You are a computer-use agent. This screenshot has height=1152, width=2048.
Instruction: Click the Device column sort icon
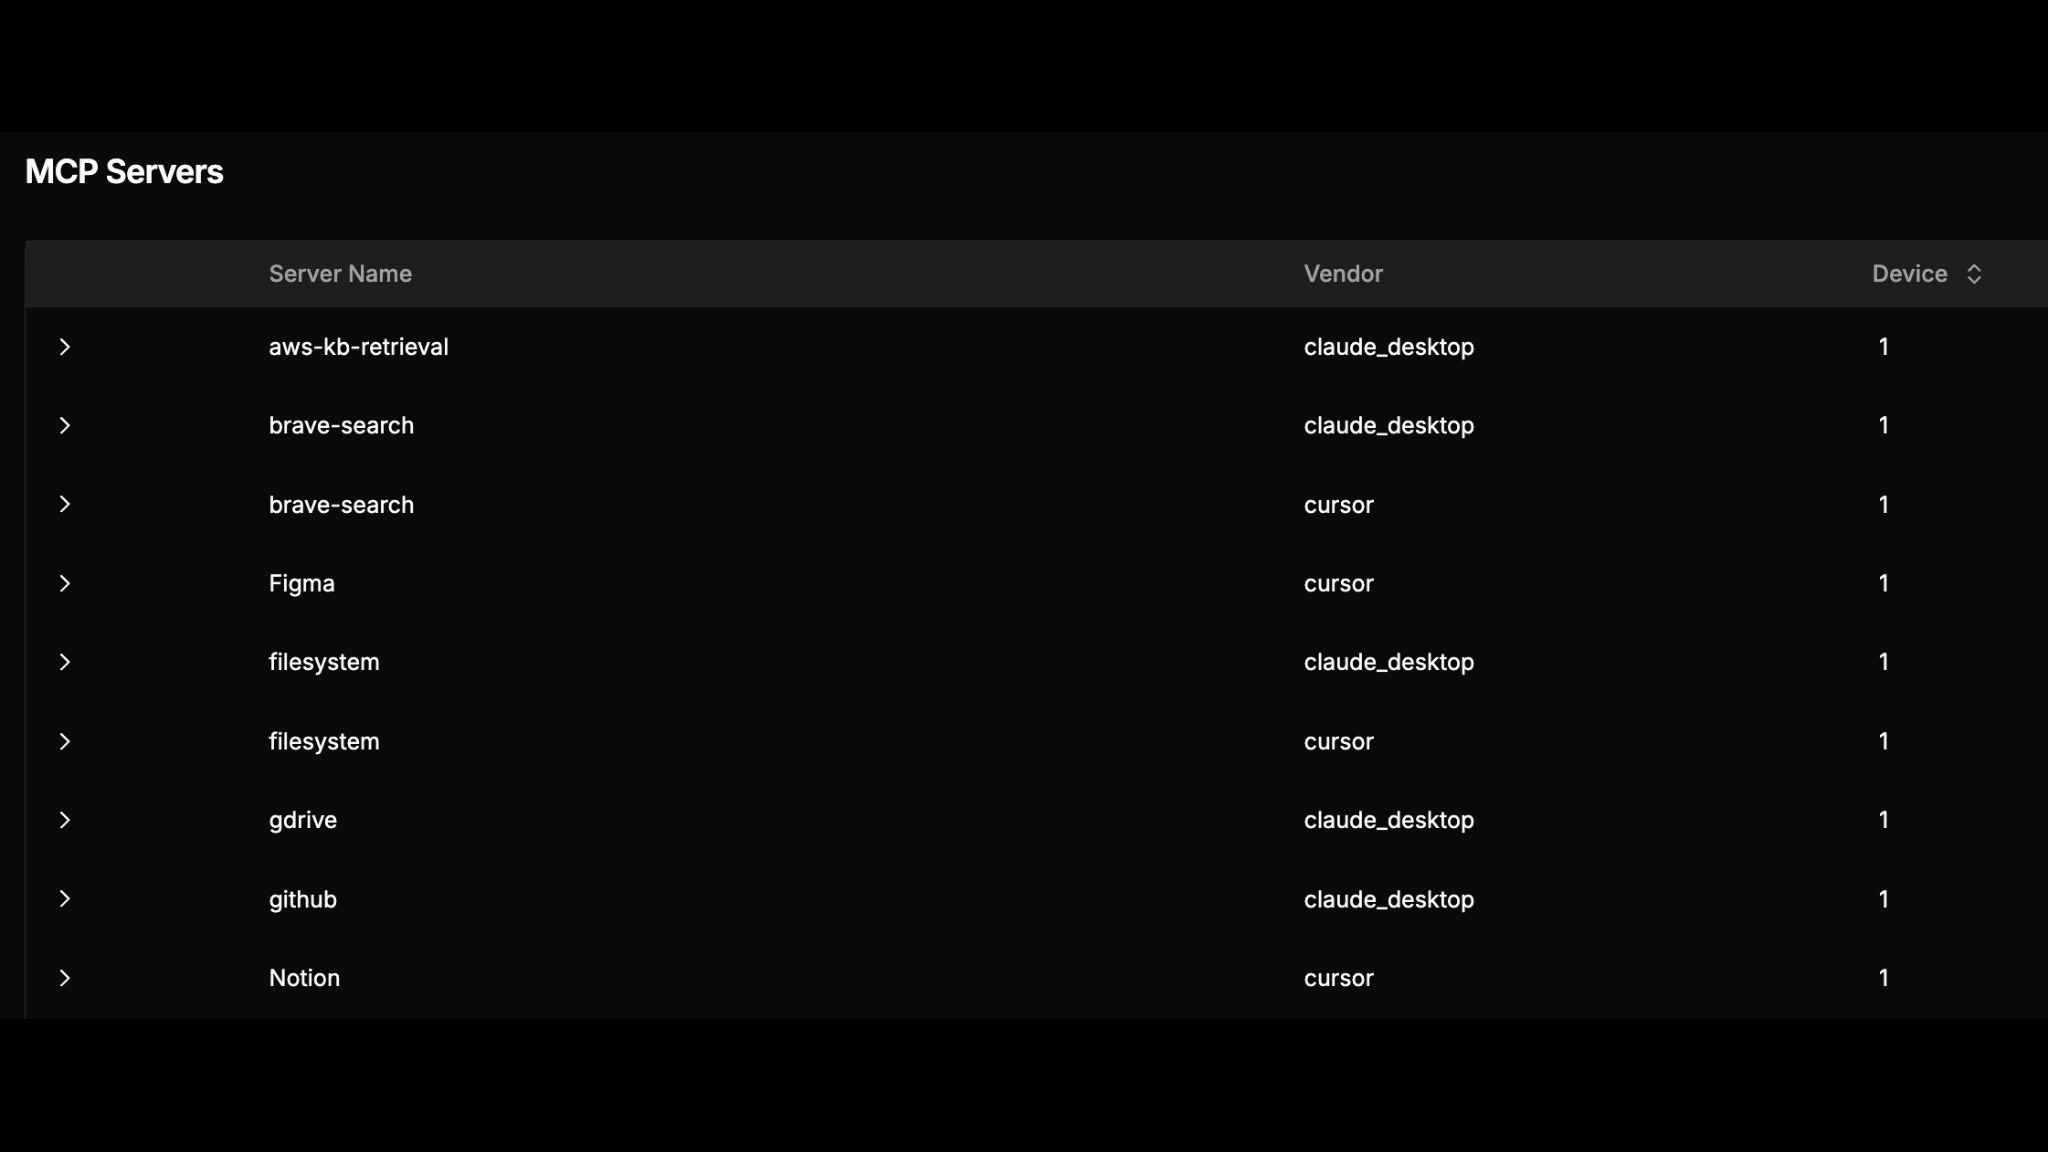pyautogui.click(x=1974, y=274)
